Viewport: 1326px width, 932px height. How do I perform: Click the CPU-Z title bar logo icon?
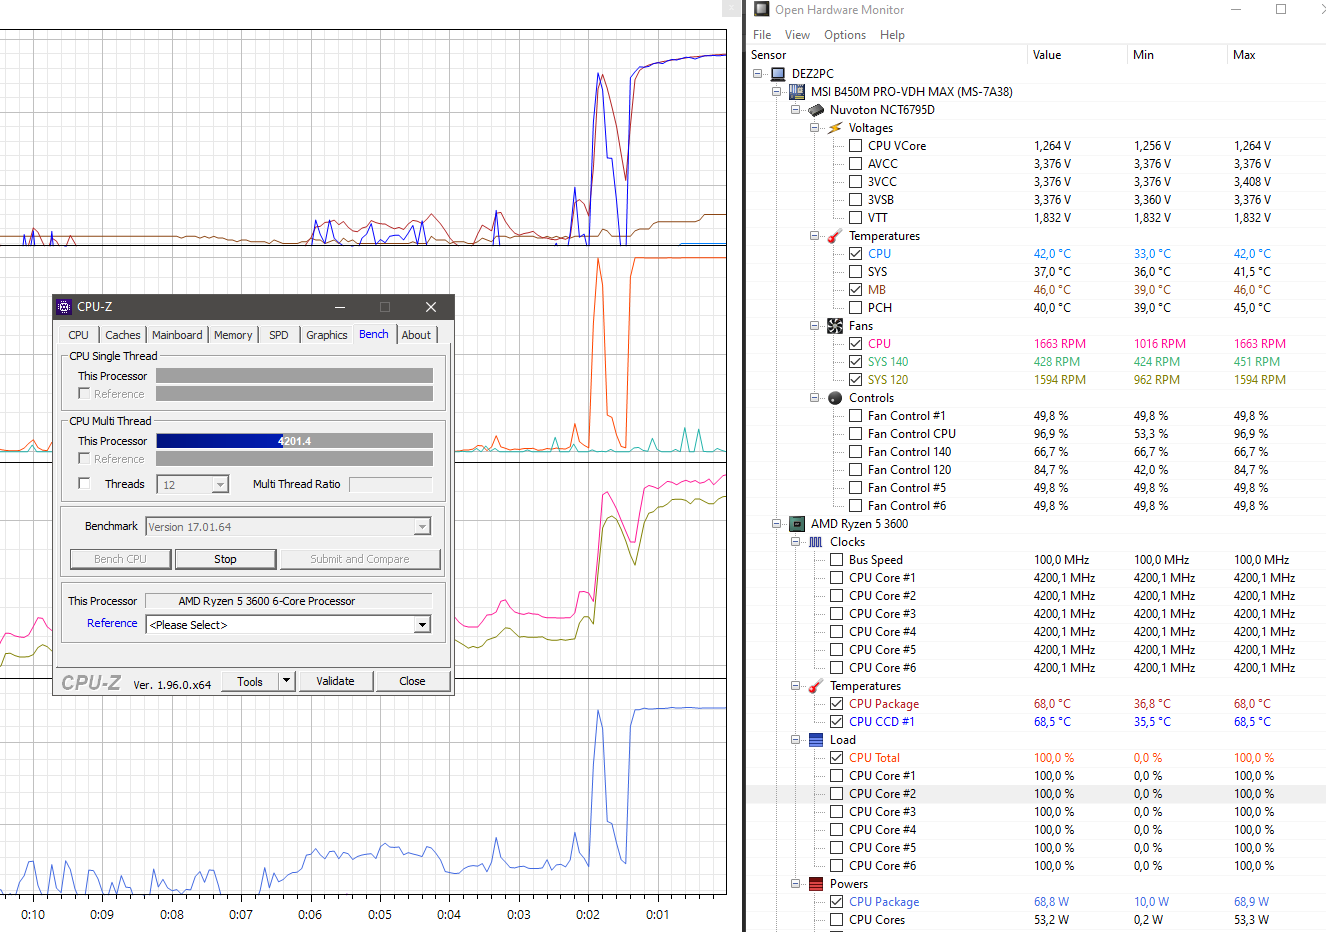coord(65,307)
